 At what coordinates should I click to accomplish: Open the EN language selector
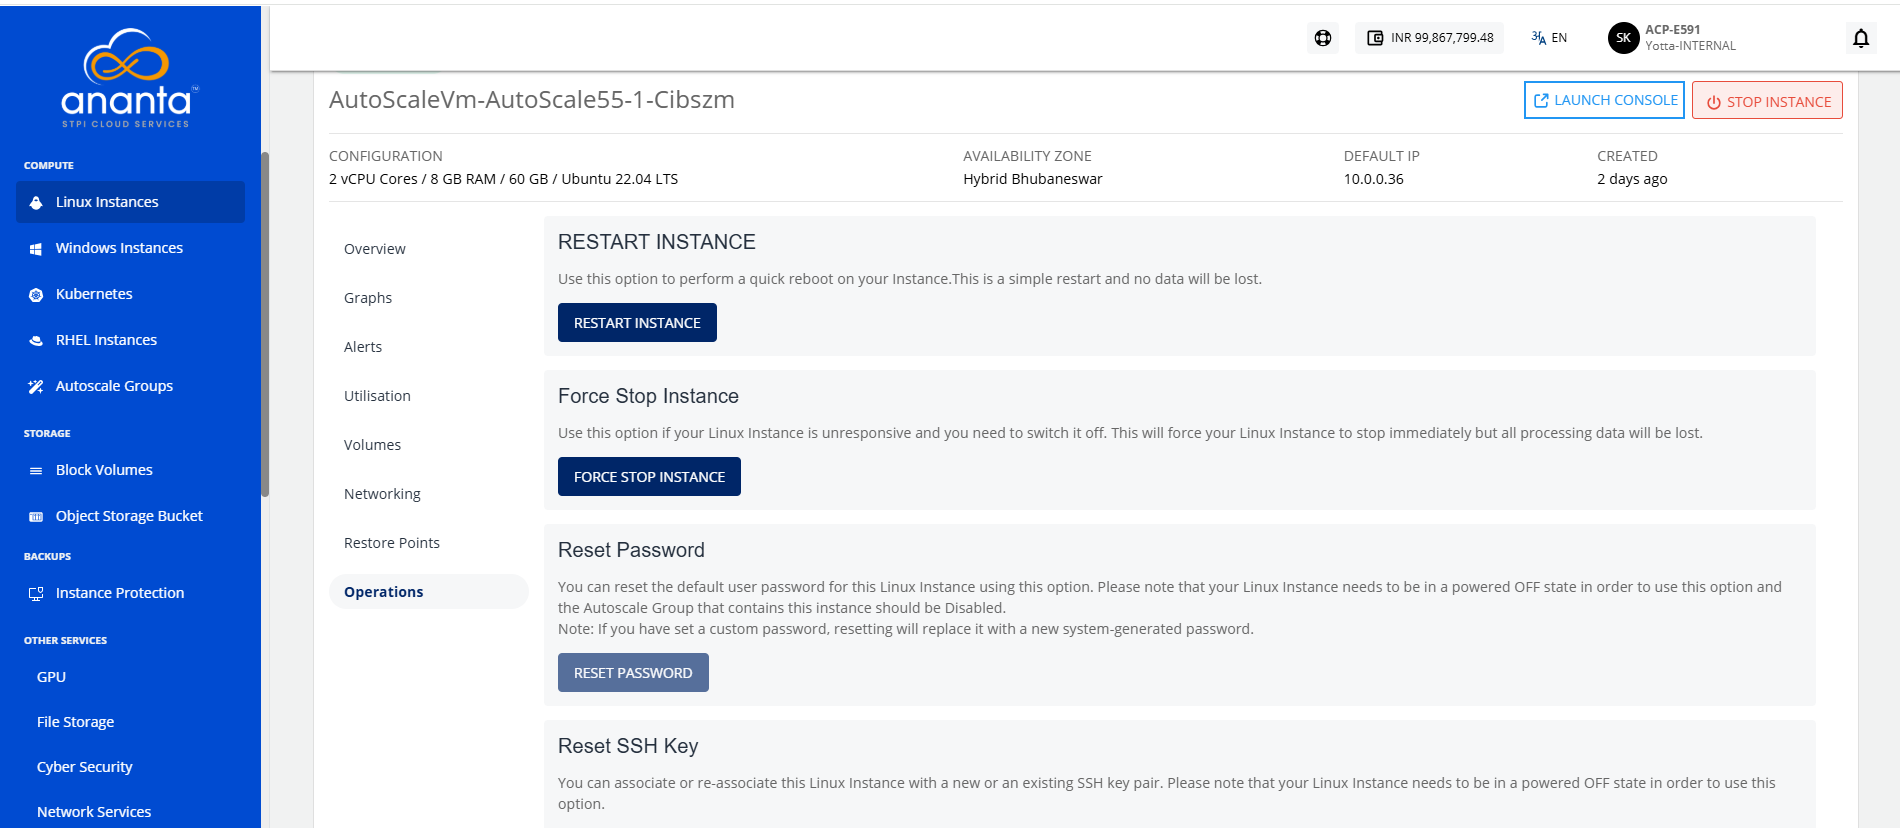tap(1549, 38)
